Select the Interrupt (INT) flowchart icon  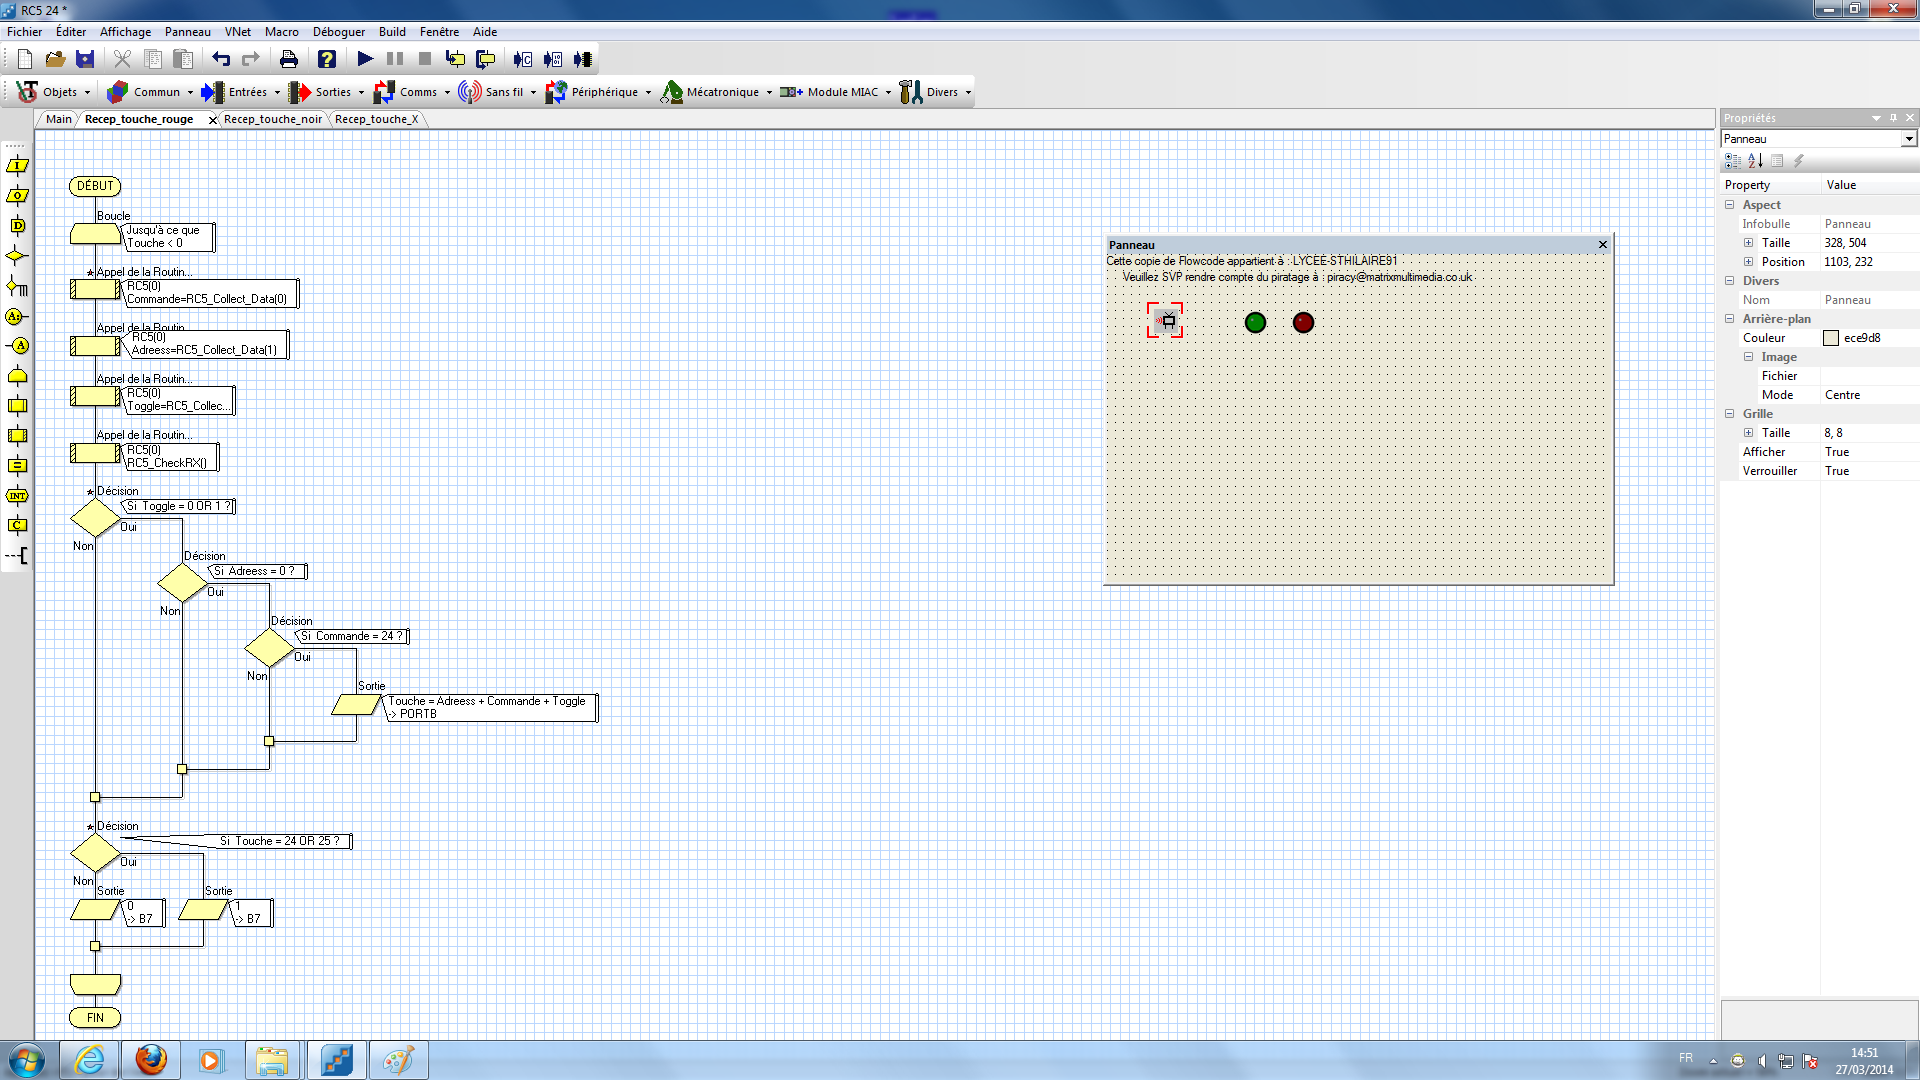(17, 495)
